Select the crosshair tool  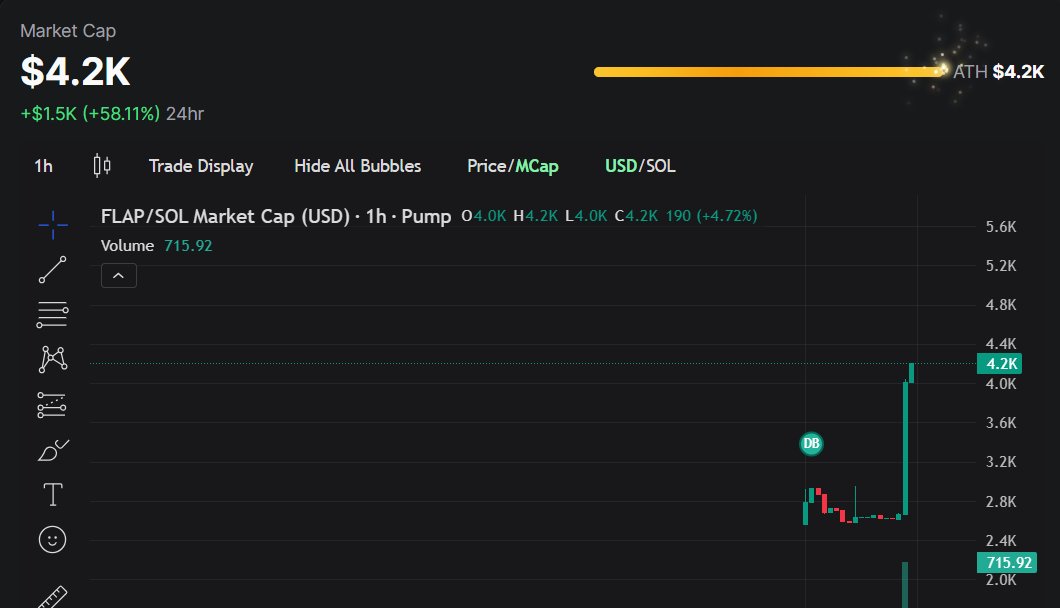51,225
